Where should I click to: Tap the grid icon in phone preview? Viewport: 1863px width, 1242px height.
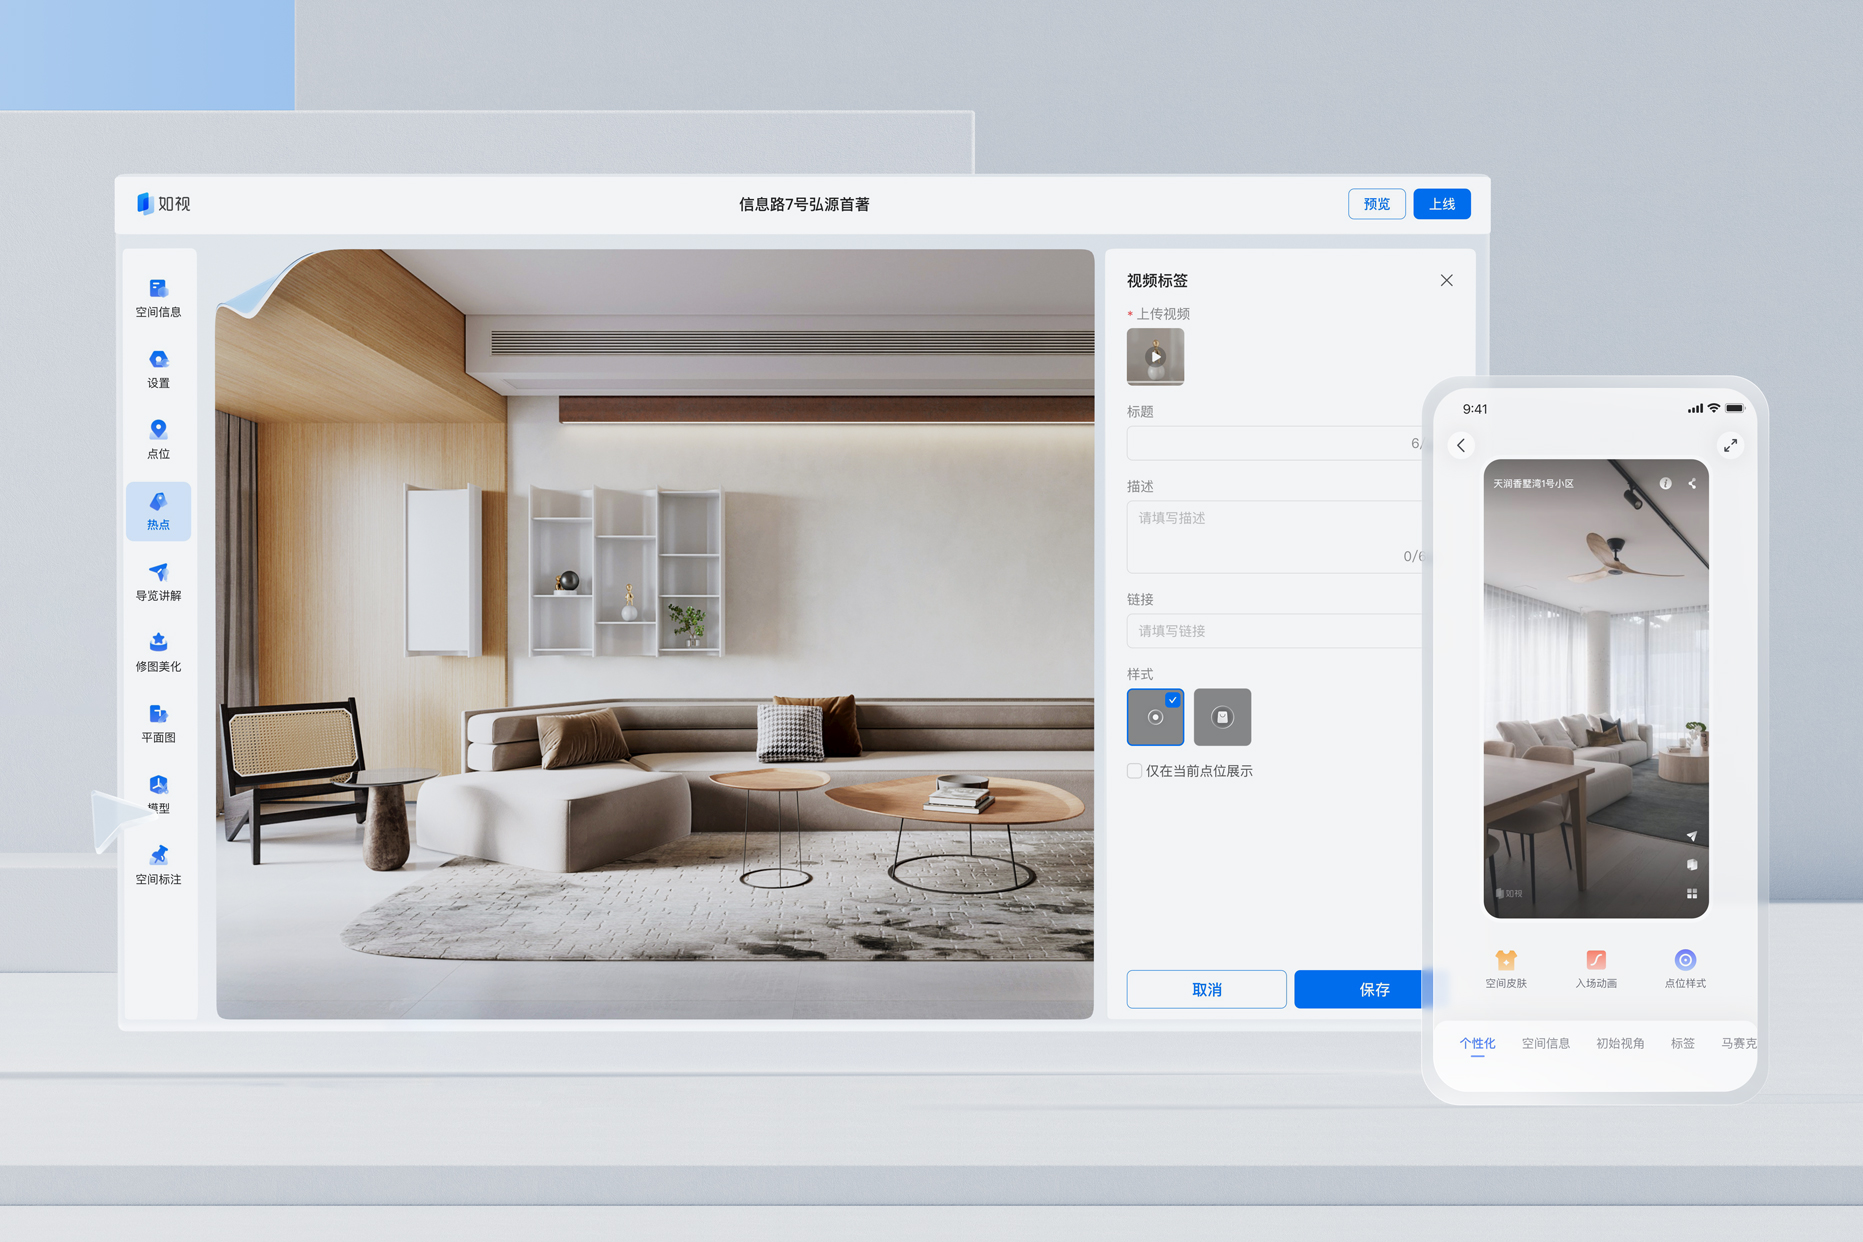pos(1691,894)
